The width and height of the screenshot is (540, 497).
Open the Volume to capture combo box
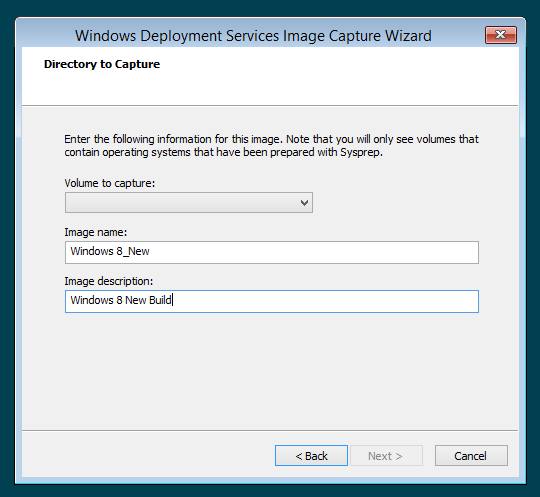189,203
